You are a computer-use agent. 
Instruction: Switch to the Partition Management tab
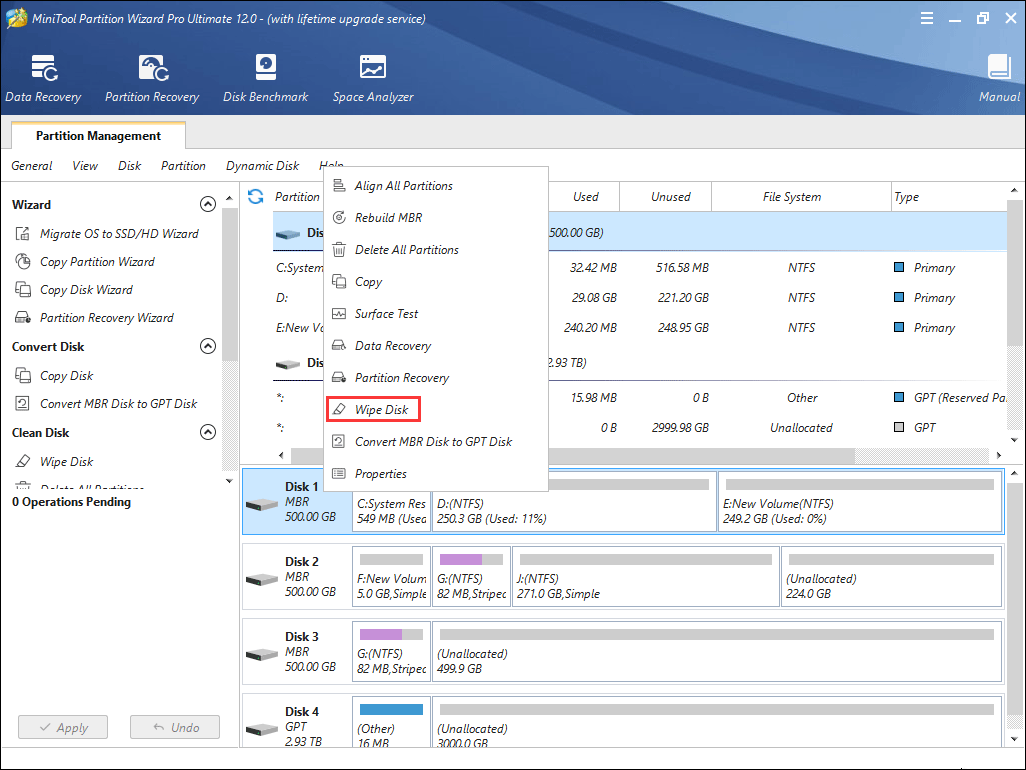pos(98,136)
